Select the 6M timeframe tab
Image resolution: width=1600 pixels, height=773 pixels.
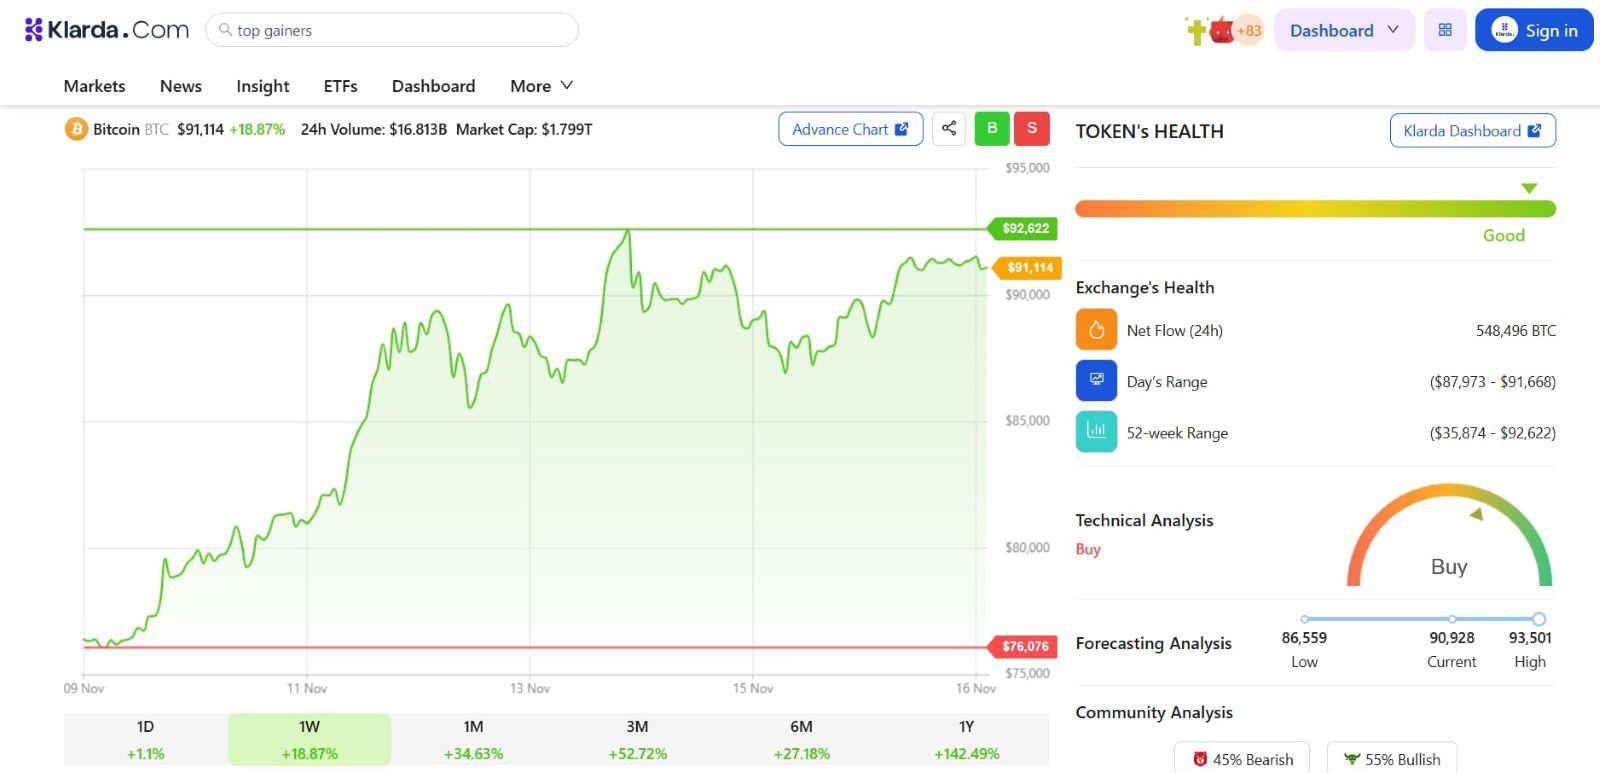click(801, 739)
